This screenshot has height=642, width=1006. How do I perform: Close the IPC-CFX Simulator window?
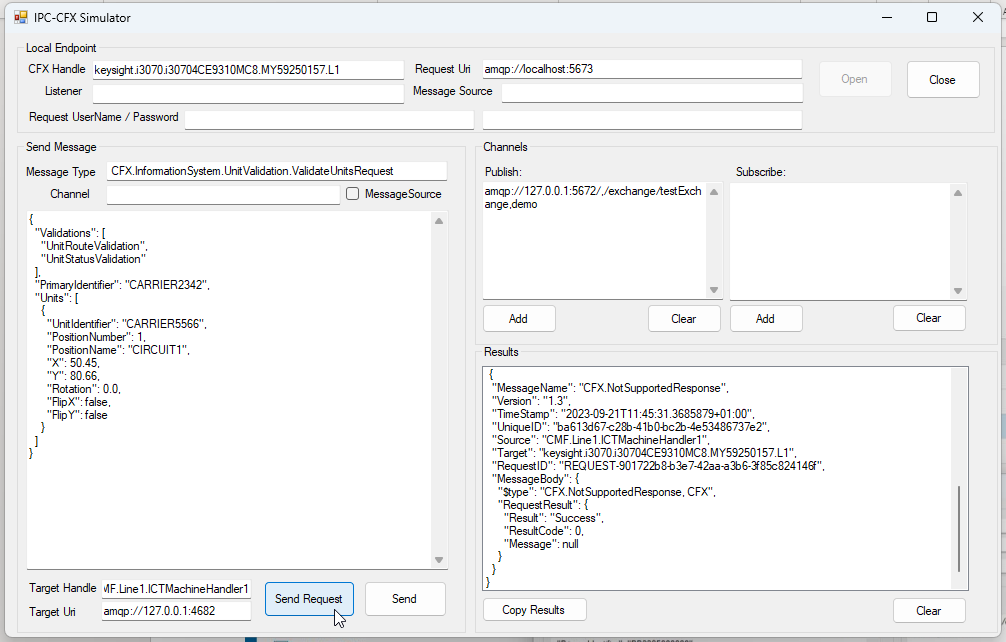(x=978, y=17)
